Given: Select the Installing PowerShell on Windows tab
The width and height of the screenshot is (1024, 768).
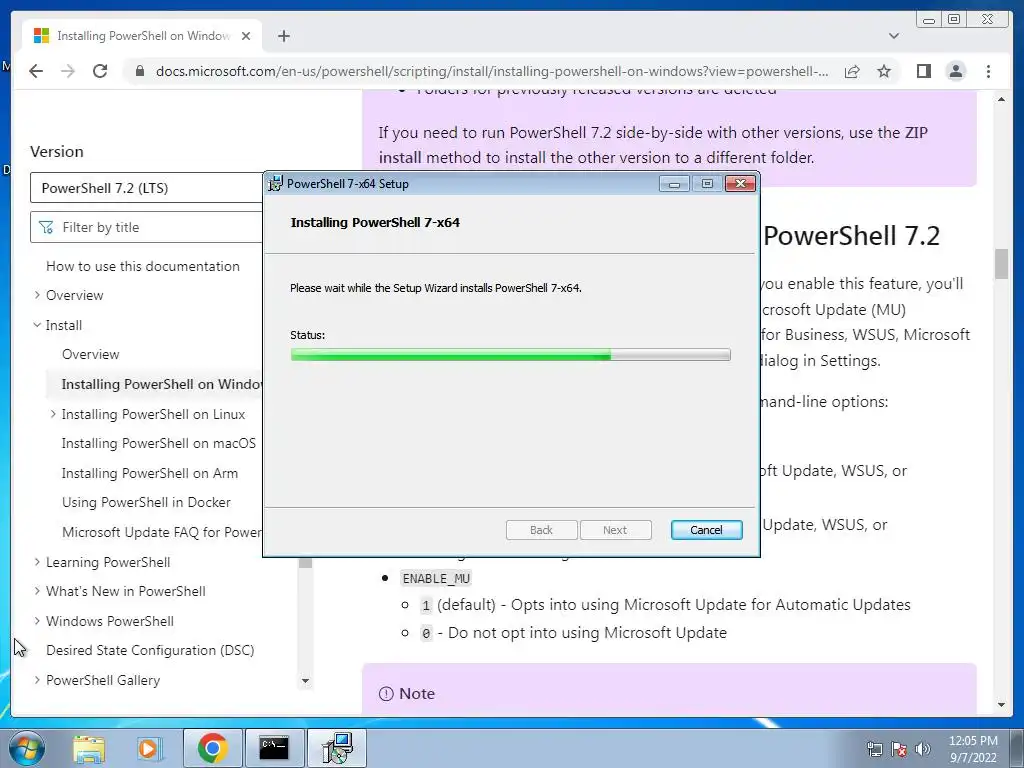Looking at the screenshot, I should pyautogui.click(x=142, y=36).
